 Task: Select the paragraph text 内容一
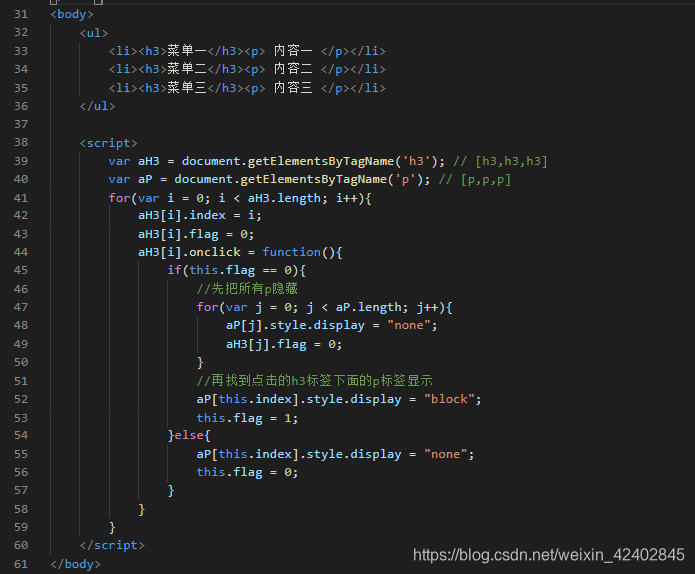[293, 51]
